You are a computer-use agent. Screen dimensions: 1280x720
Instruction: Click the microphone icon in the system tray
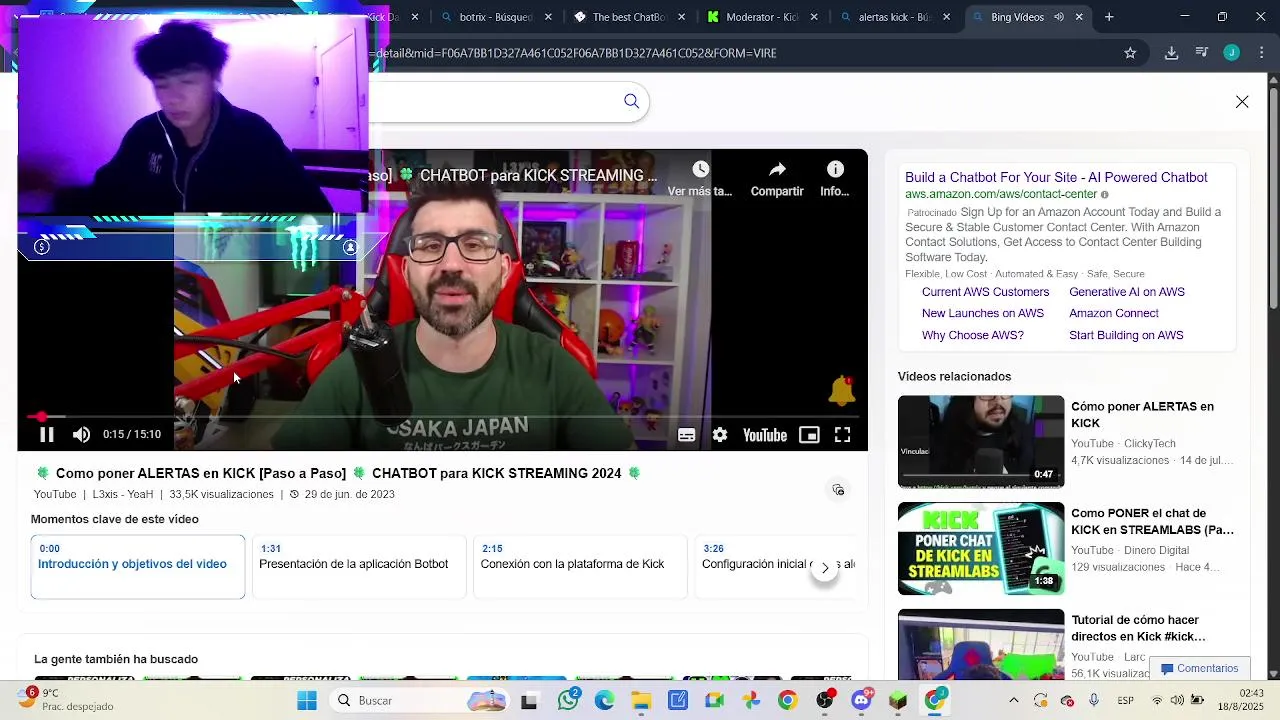1094,700
